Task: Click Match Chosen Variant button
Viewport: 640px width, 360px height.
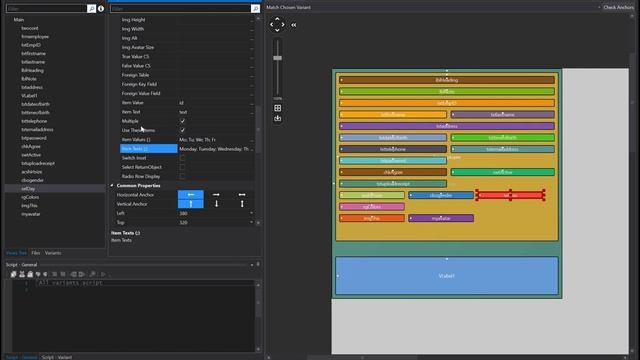Action: pos(289,7)
